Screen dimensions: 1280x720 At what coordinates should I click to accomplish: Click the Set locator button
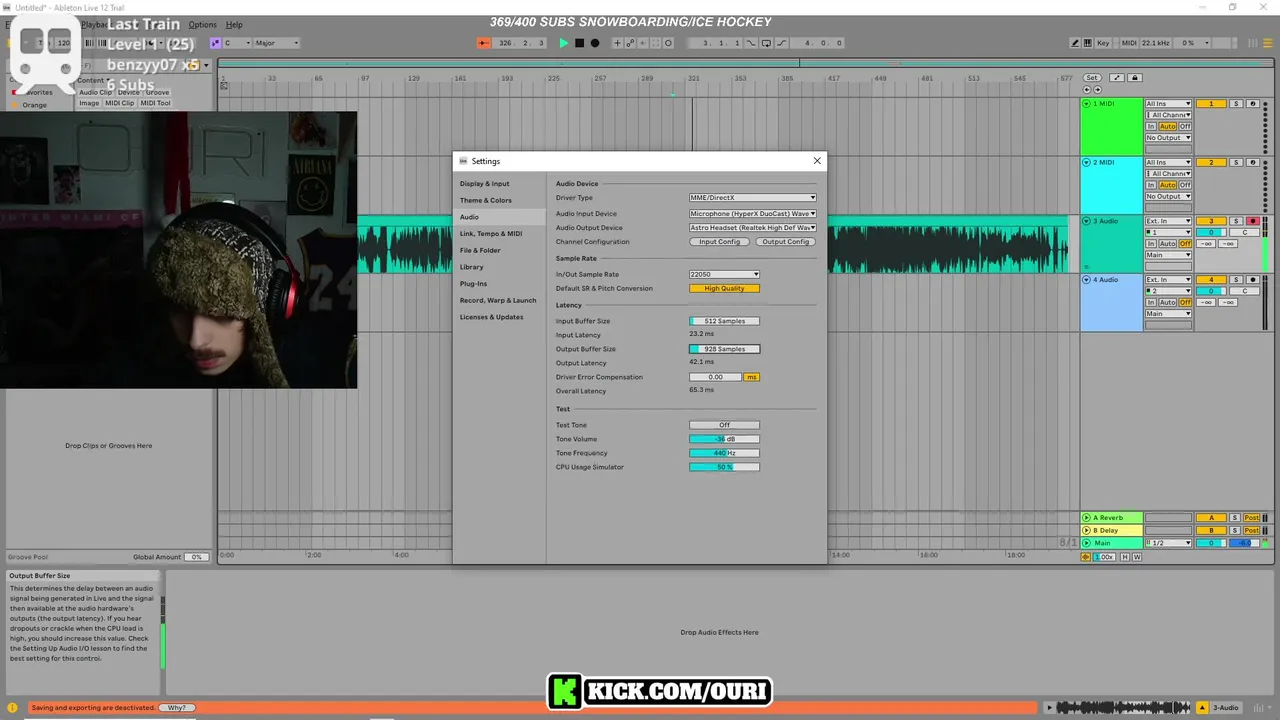(x=1091, y=78)
